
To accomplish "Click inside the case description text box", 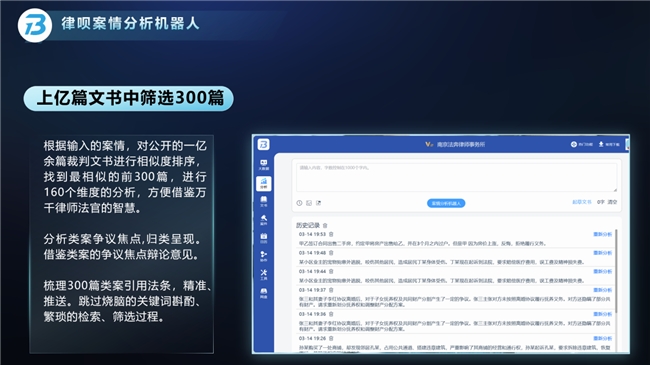I will 456,177.
